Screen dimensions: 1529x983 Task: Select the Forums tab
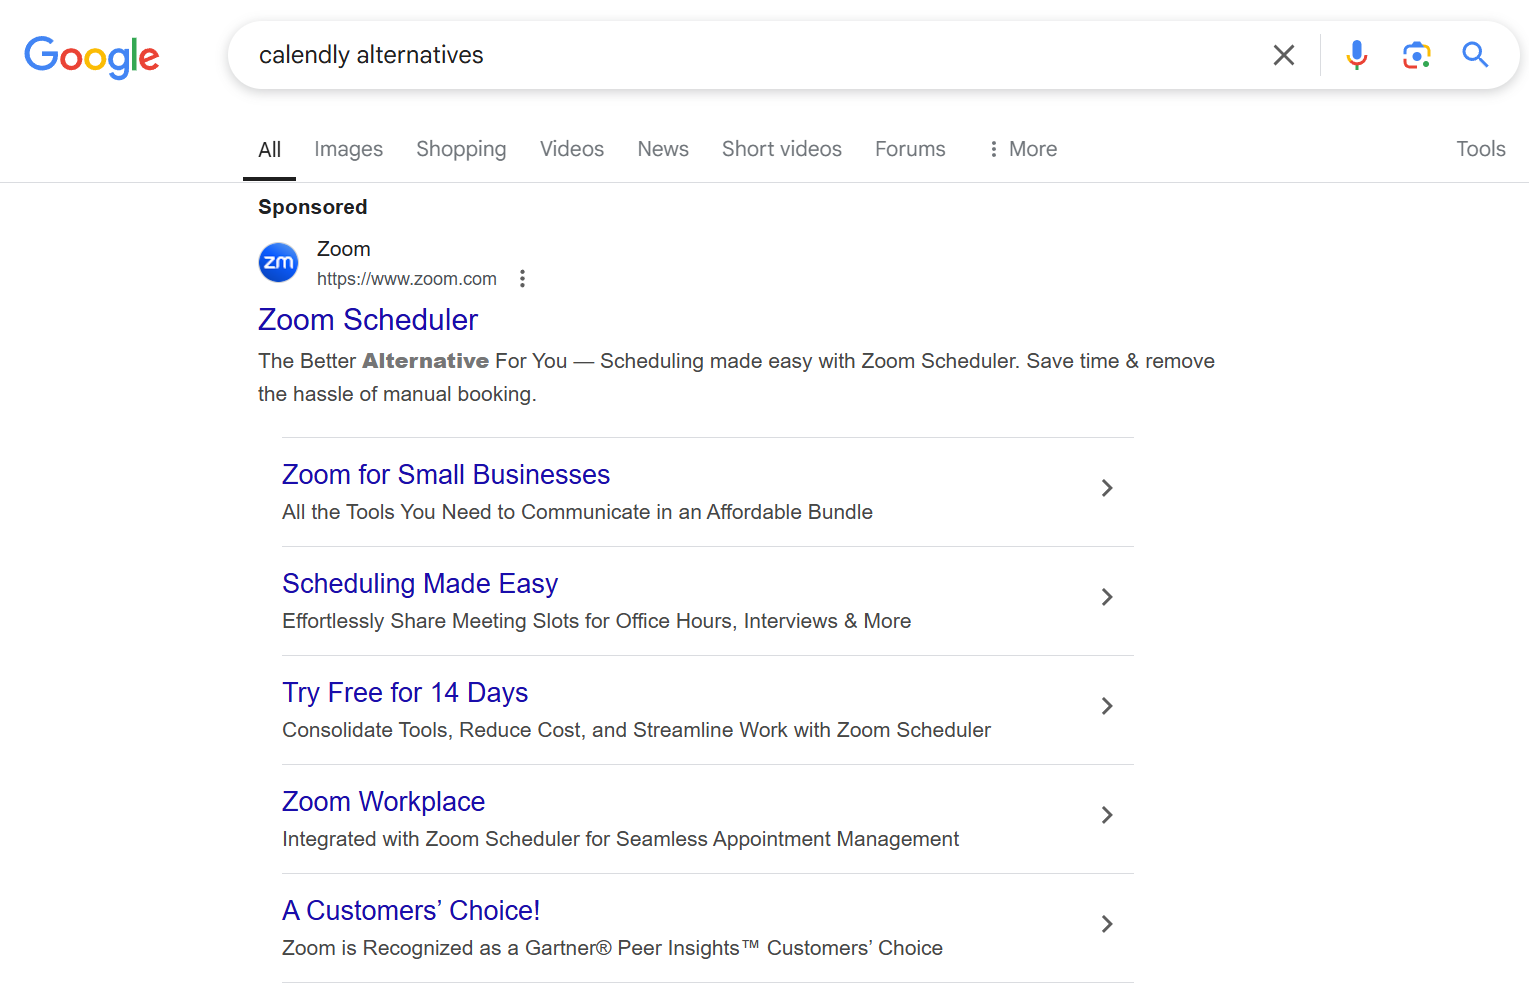(x=909, y=149)
